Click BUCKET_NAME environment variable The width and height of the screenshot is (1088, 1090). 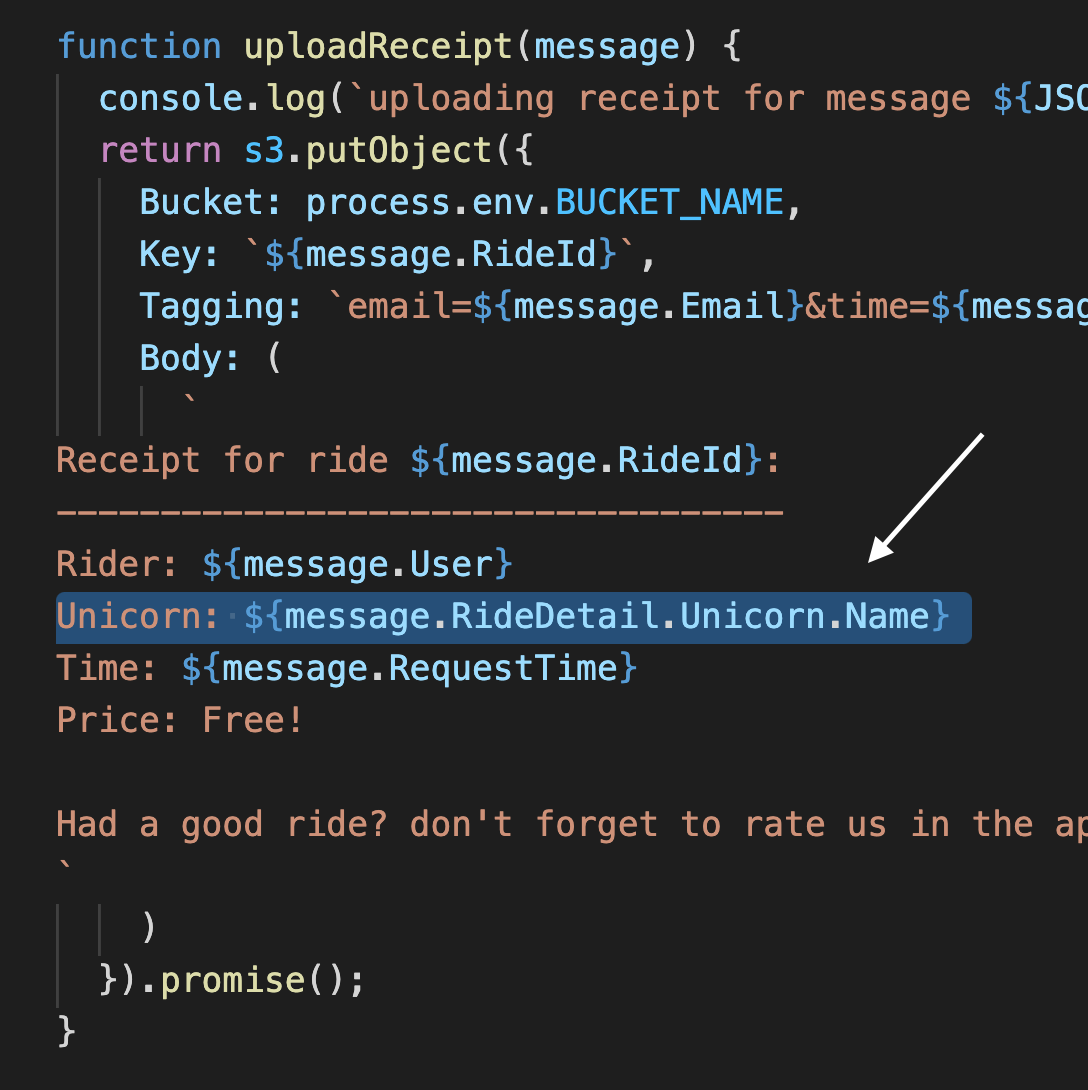coord(669,203)
